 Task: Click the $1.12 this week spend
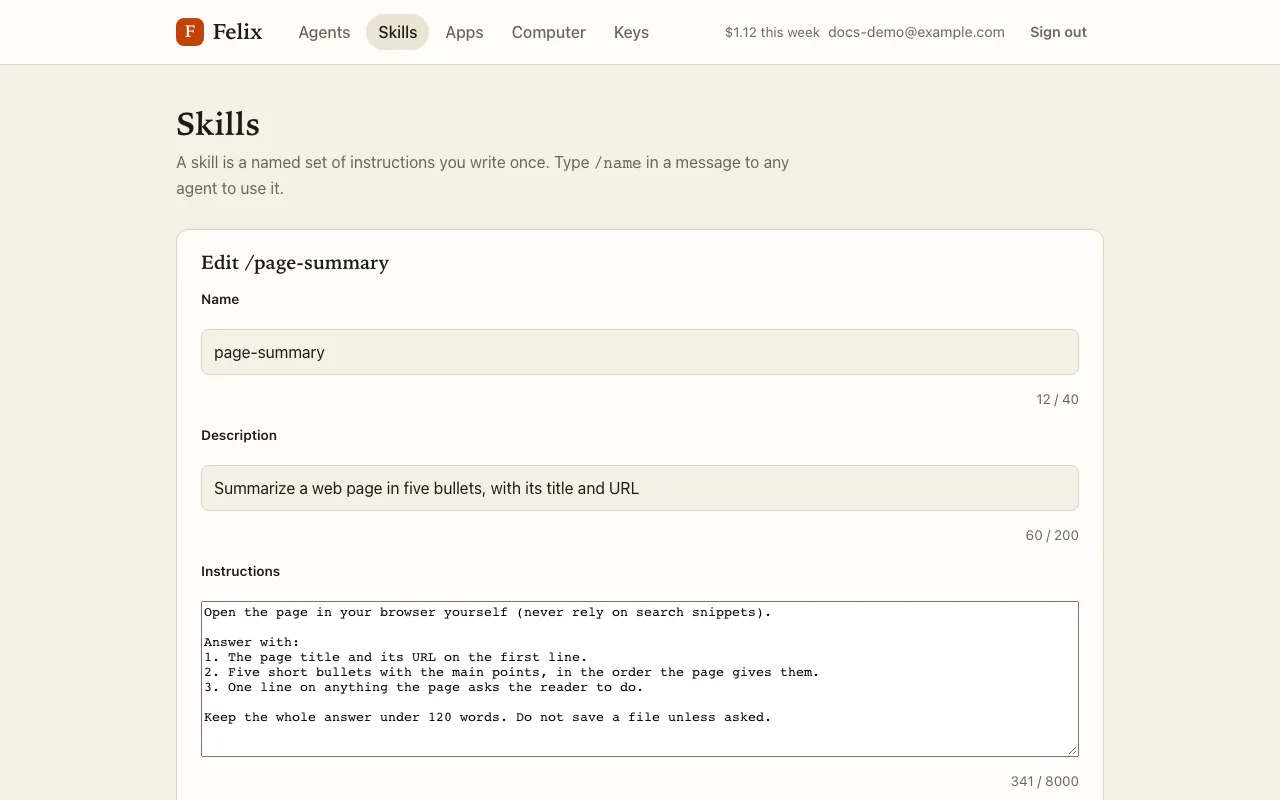click(x=772, y=32)
